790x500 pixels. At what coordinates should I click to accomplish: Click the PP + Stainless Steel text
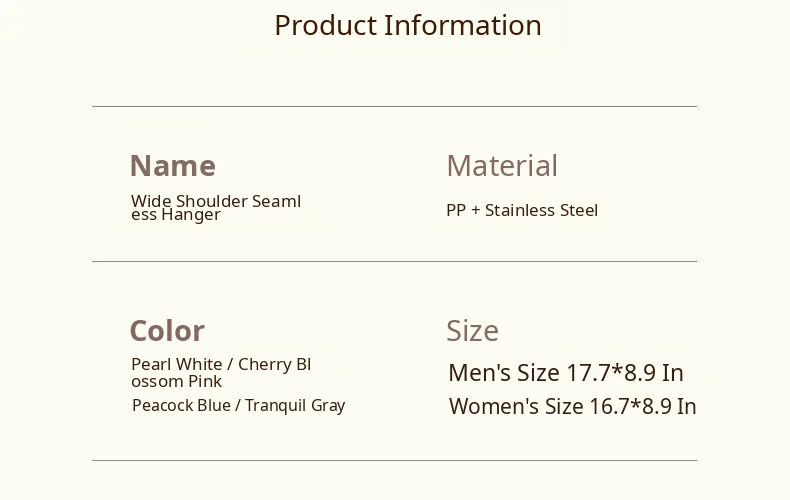522,210
